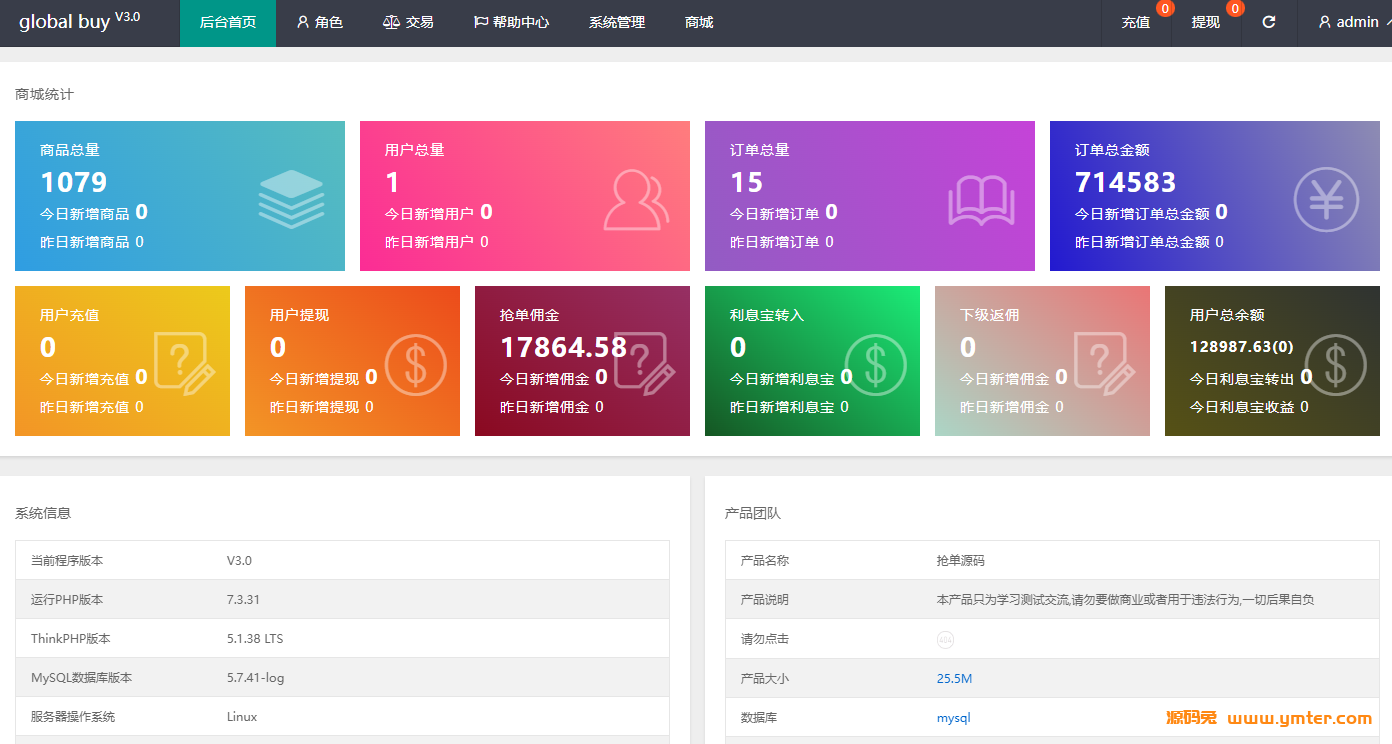The width and height of the screenshot is (1392, 744).
Task: Click the 系统信息 section heading
Action: pyautogui.click(x=43, y=513)
